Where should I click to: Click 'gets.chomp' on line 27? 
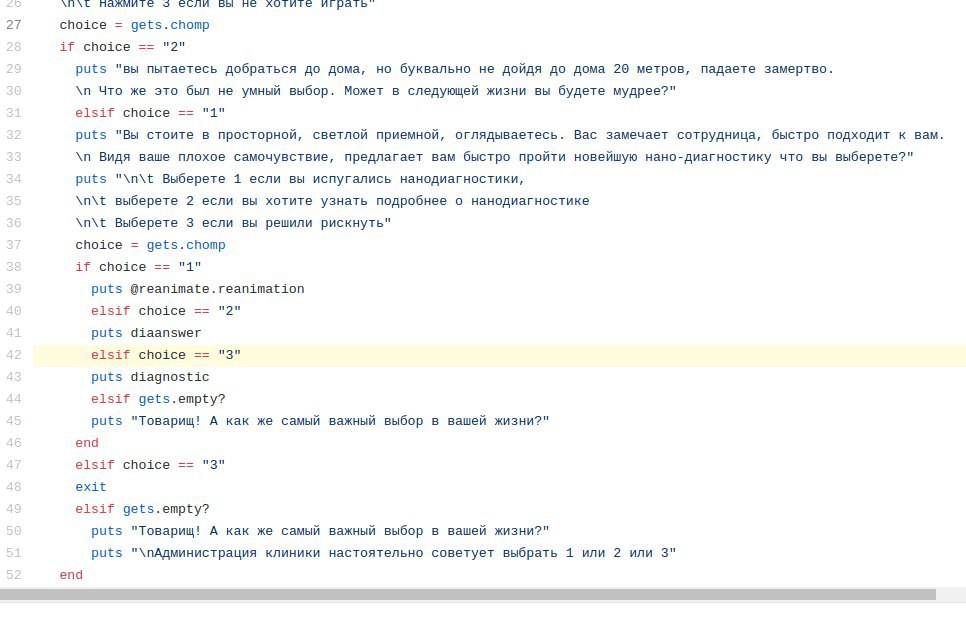tap(170, 25)
